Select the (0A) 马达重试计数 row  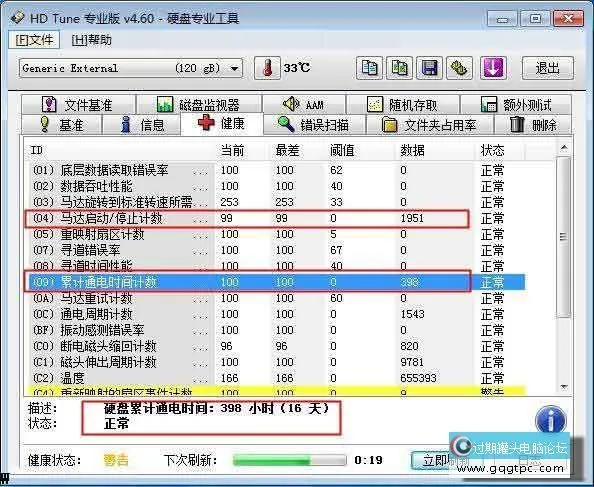[277, 298]
